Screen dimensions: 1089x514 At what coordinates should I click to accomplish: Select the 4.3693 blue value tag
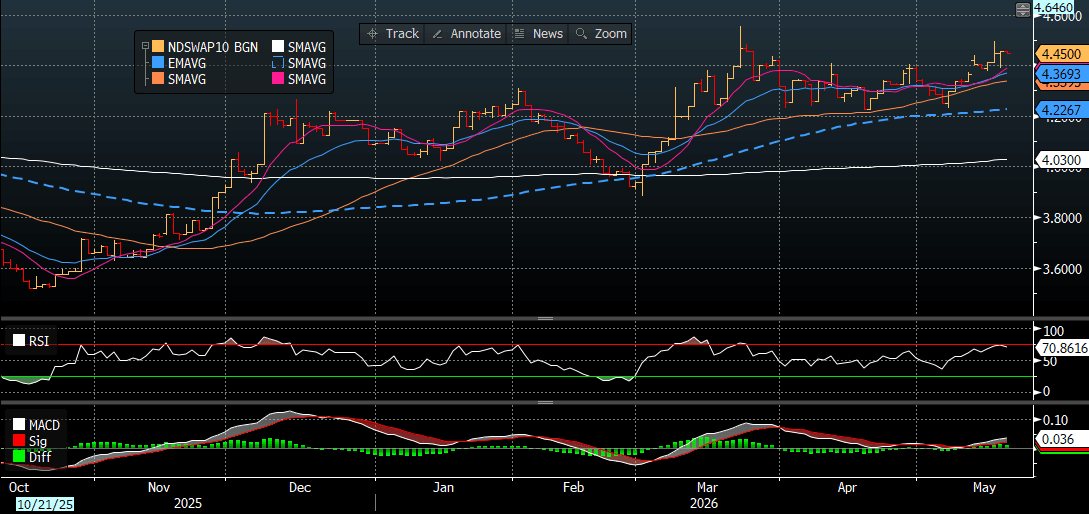pos(1062,72)
